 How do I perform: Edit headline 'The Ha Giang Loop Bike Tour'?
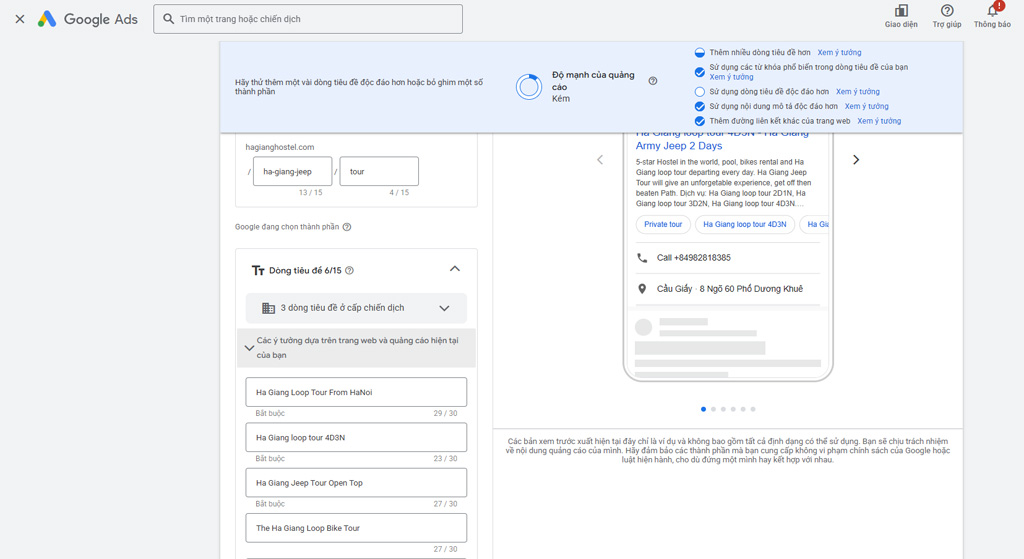[x=356, y=528]
